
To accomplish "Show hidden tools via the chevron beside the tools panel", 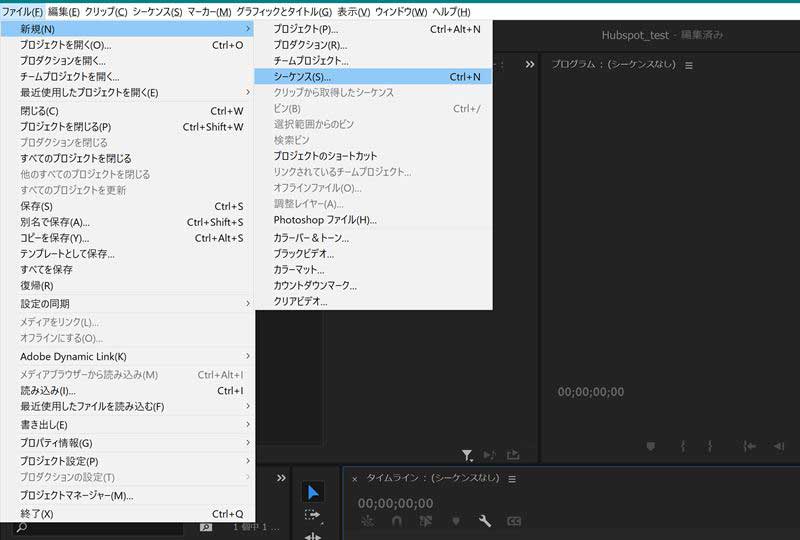I will (281, 478).
